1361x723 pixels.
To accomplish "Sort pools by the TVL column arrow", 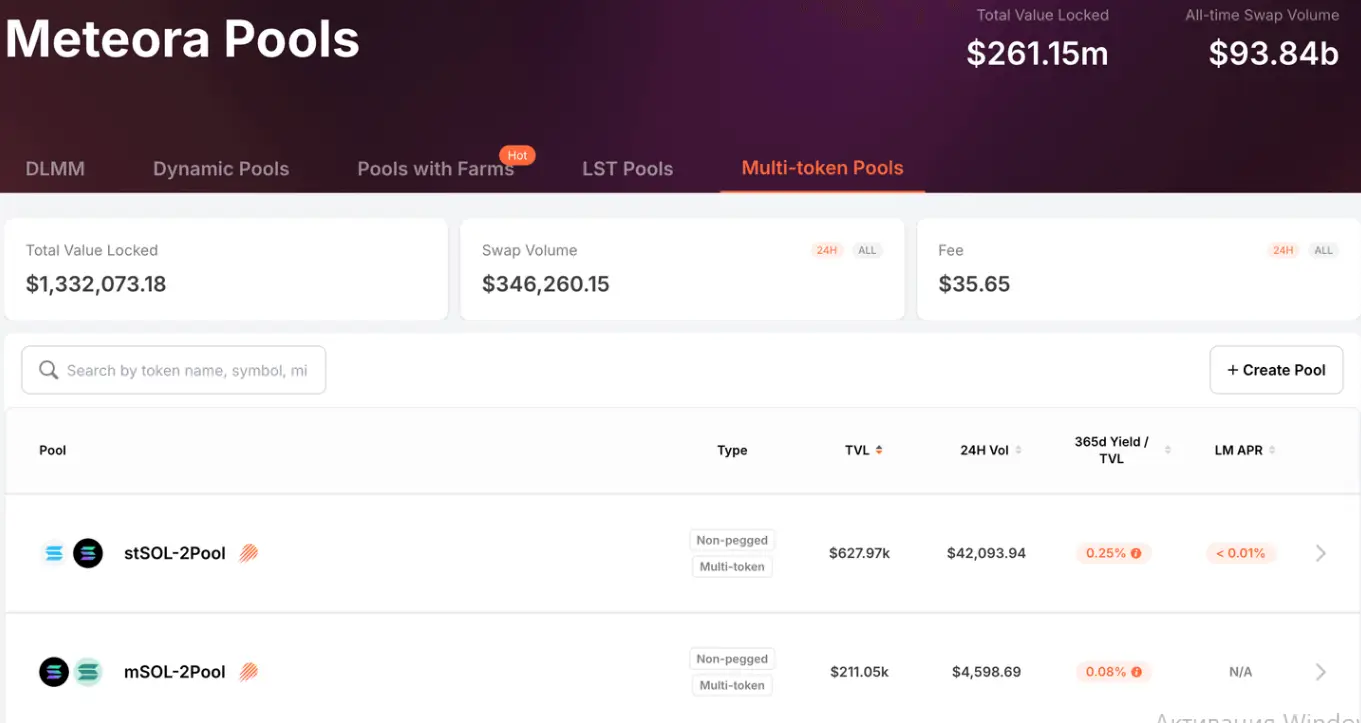I will click(x=879, y=450).
